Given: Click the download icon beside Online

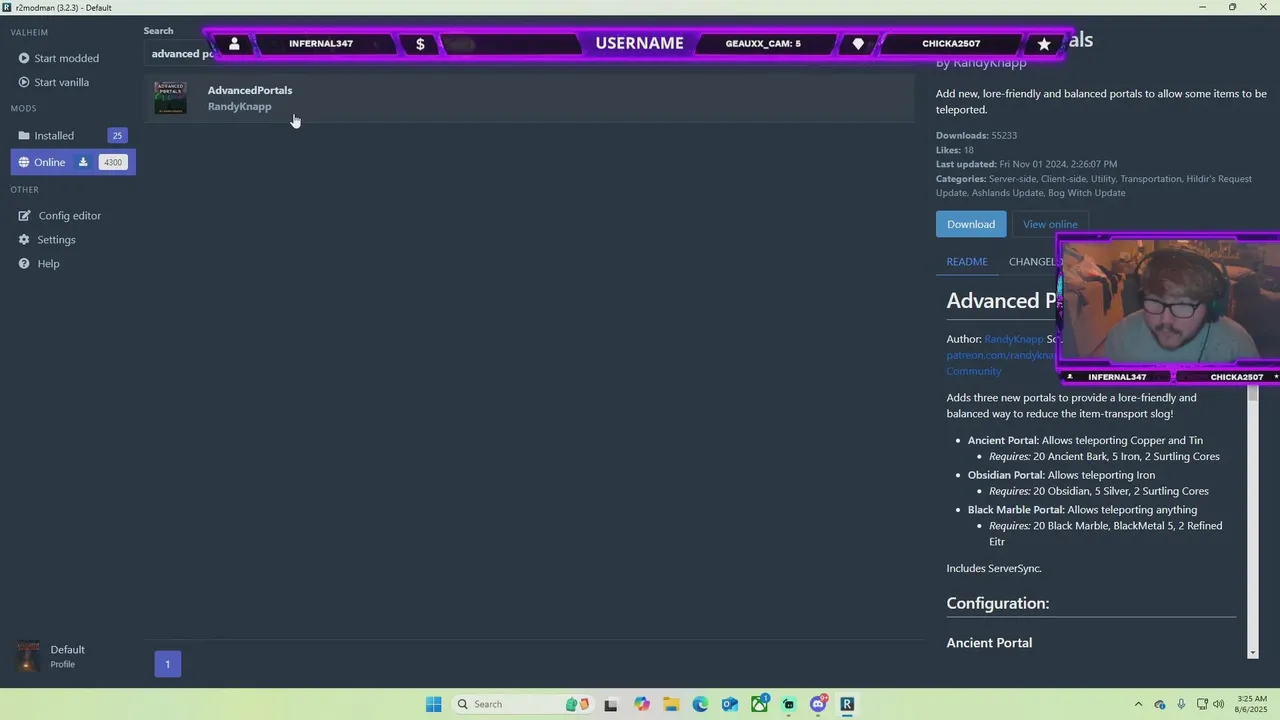Looking at the screenshot, I should pos(83,162).
